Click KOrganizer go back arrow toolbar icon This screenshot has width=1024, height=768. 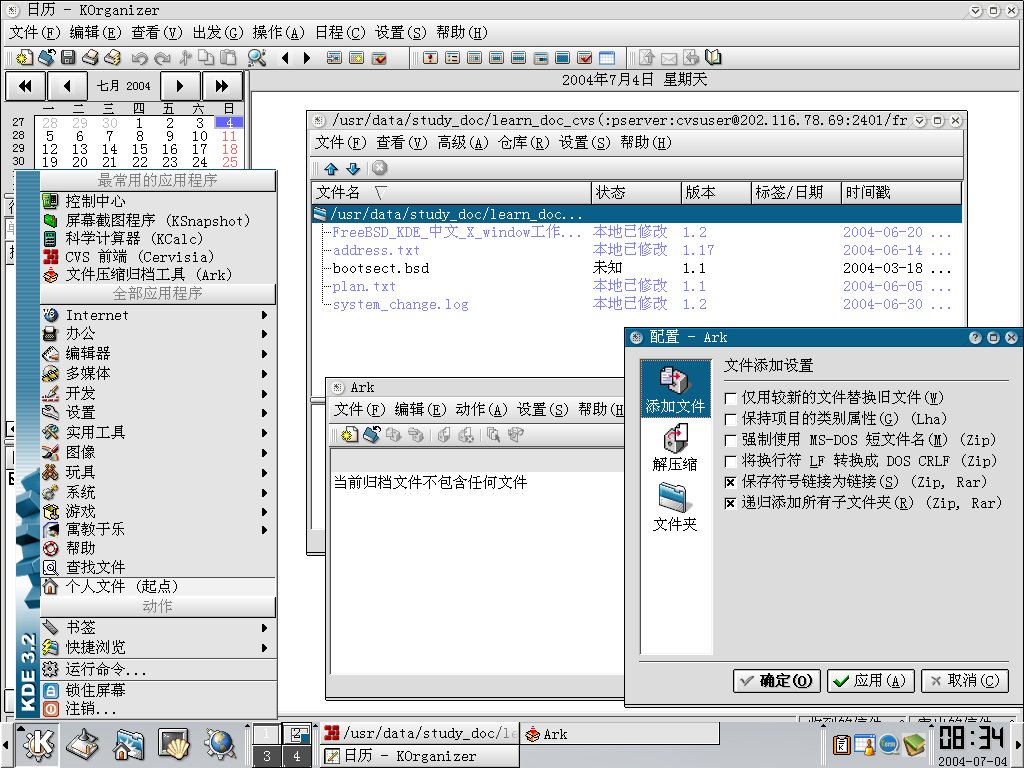point(285,57)
